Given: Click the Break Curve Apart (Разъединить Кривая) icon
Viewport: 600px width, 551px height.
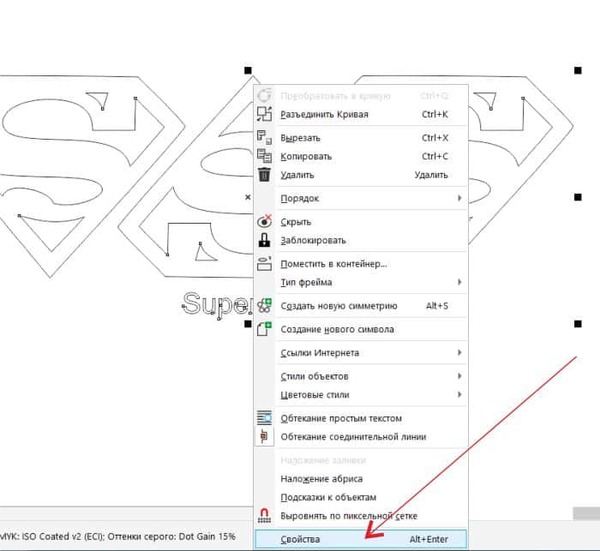Looking at the screenshot, I should (x=264, y=114).
